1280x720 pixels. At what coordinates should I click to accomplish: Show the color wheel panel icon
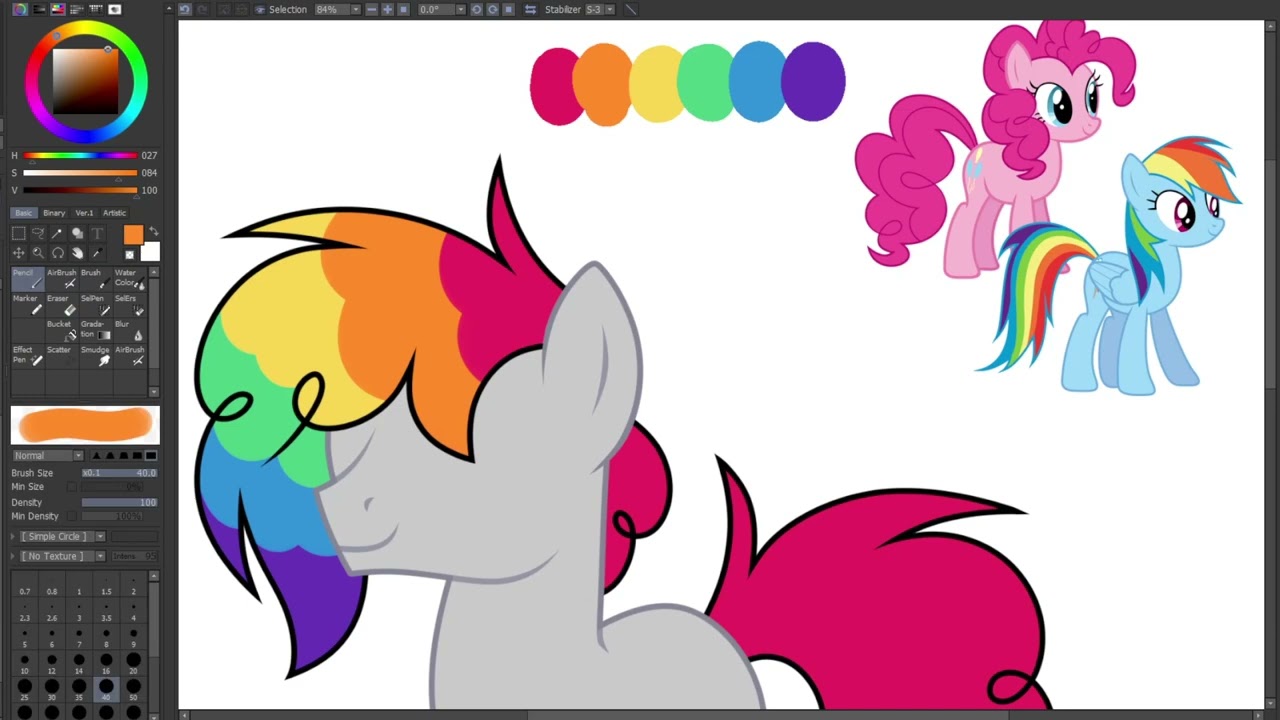coord(20,9)
